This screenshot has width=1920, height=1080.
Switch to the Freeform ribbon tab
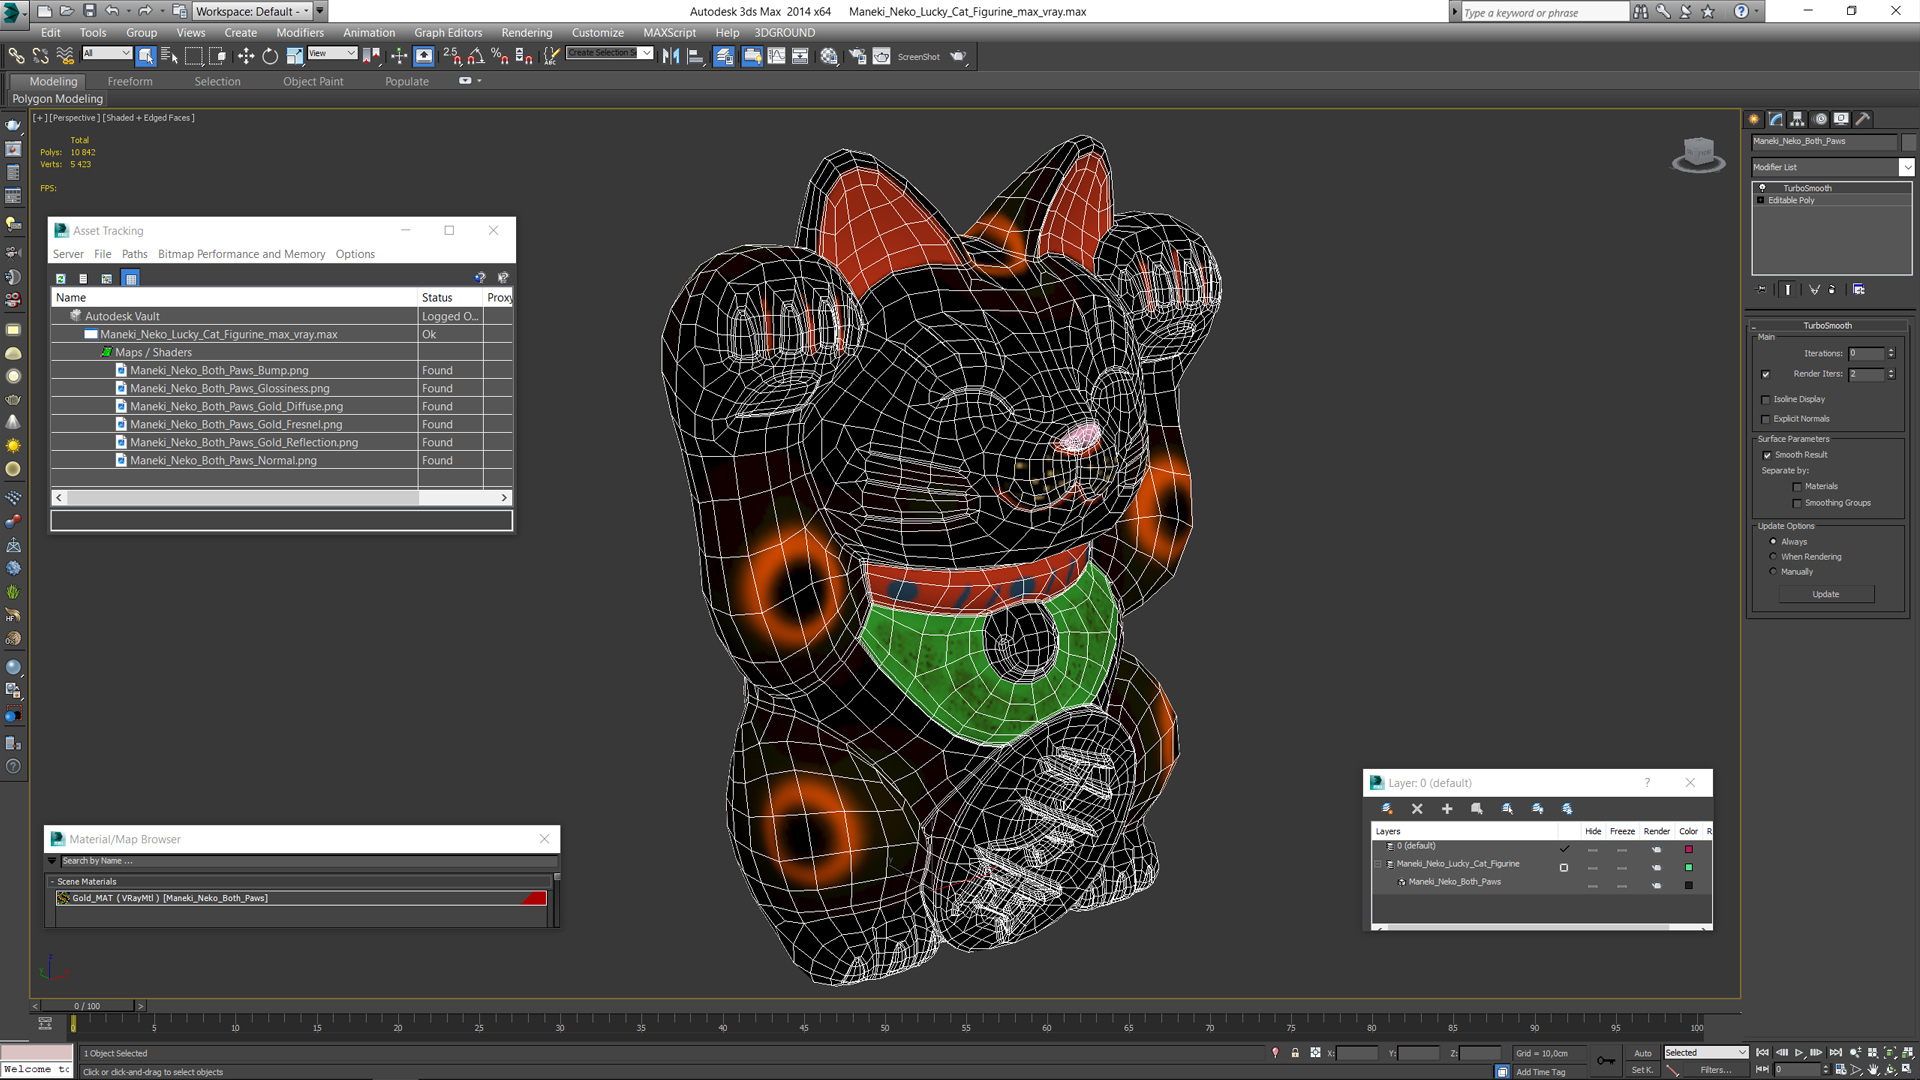point(130,81)
